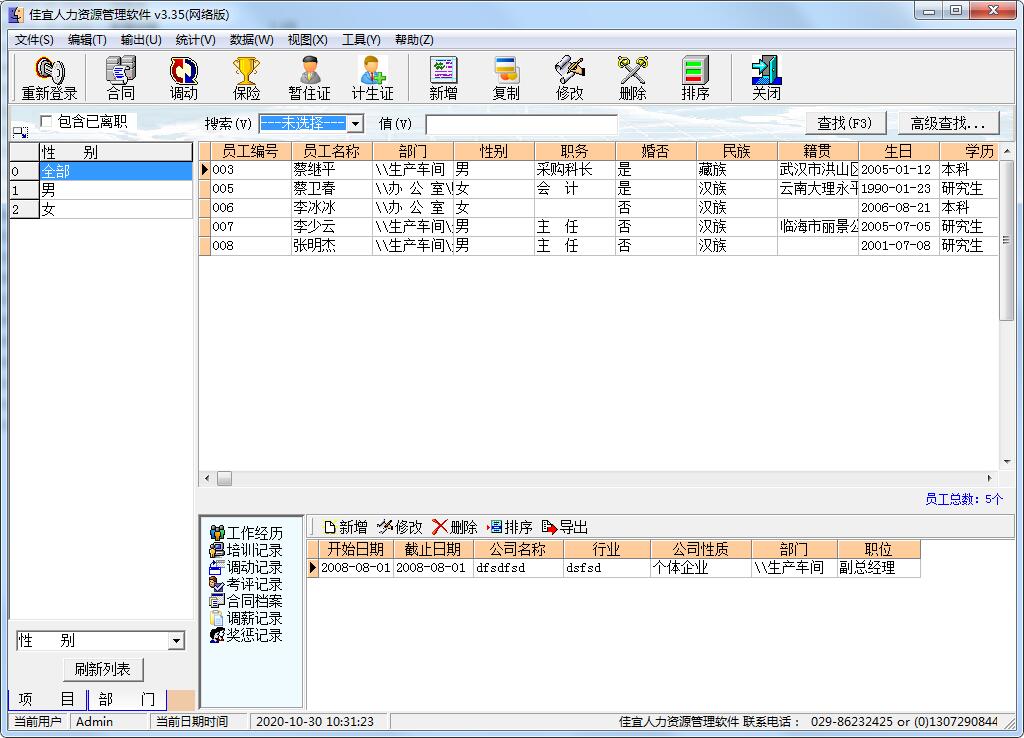The height and width of the screenshot is (738, 1024).
Task: Open 考评记录 evaluation records
Action: (x=246, y=584)
